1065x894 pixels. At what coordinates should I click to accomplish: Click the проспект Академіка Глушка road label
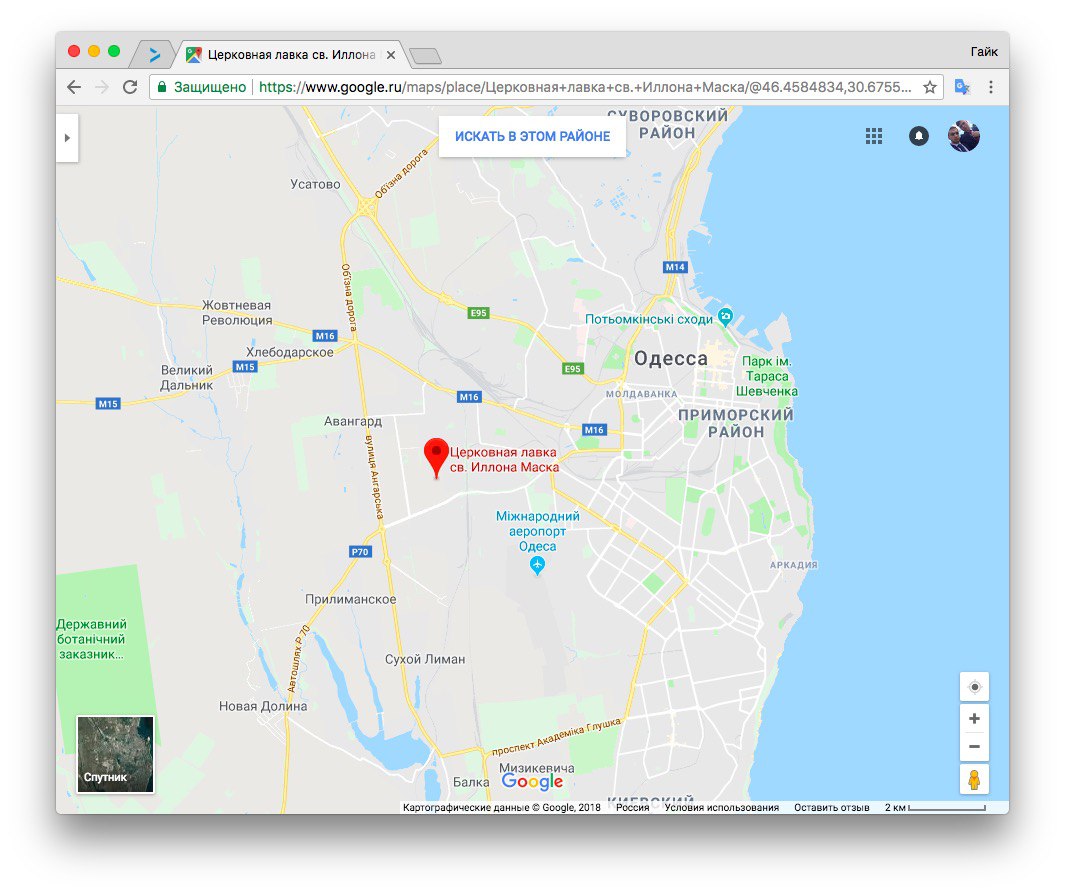[556, 737]
